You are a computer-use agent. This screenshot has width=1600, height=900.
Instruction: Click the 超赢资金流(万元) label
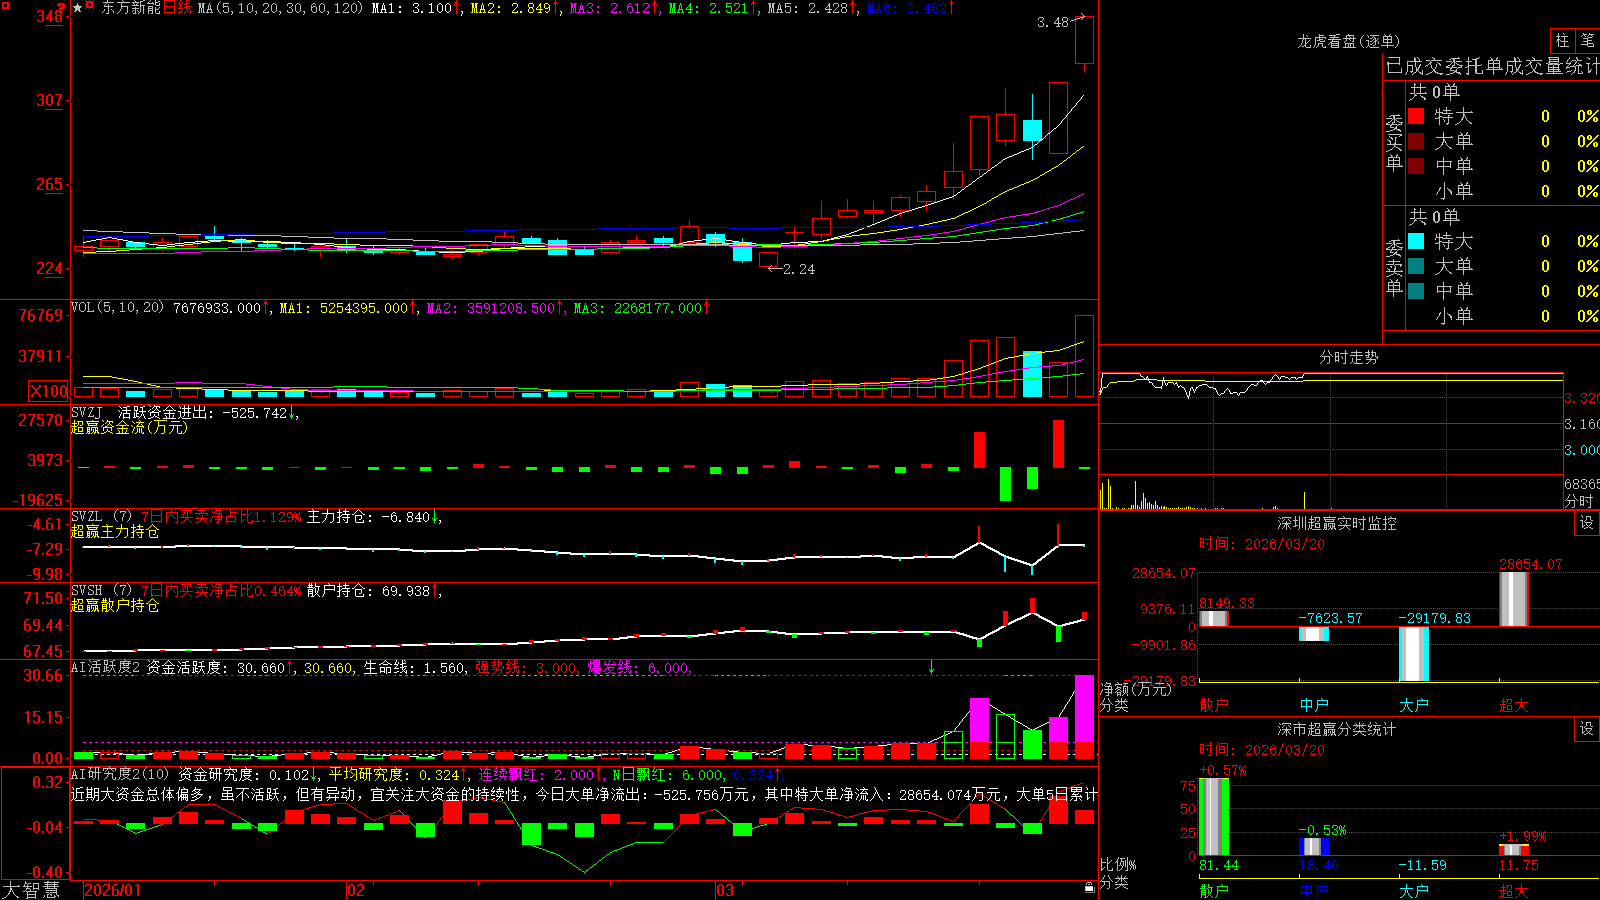pos(129,427)
